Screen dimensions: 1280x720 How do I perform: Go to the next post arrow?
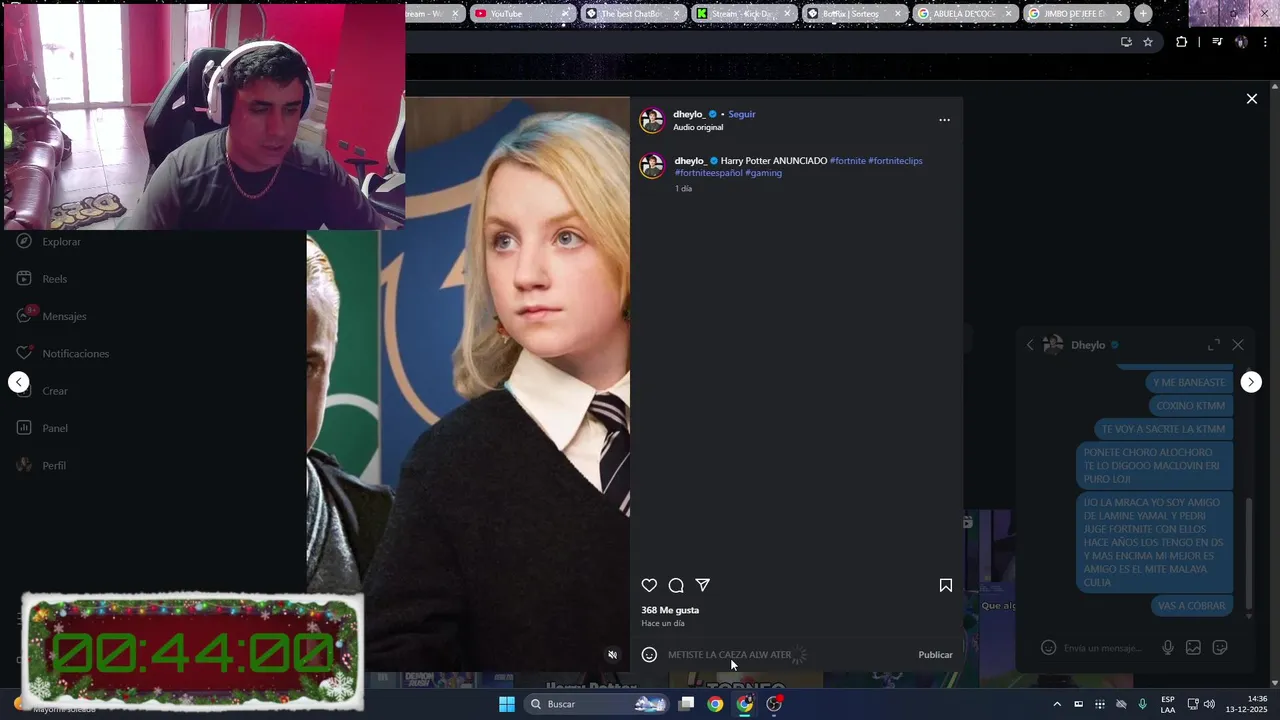click(1251, 382)
